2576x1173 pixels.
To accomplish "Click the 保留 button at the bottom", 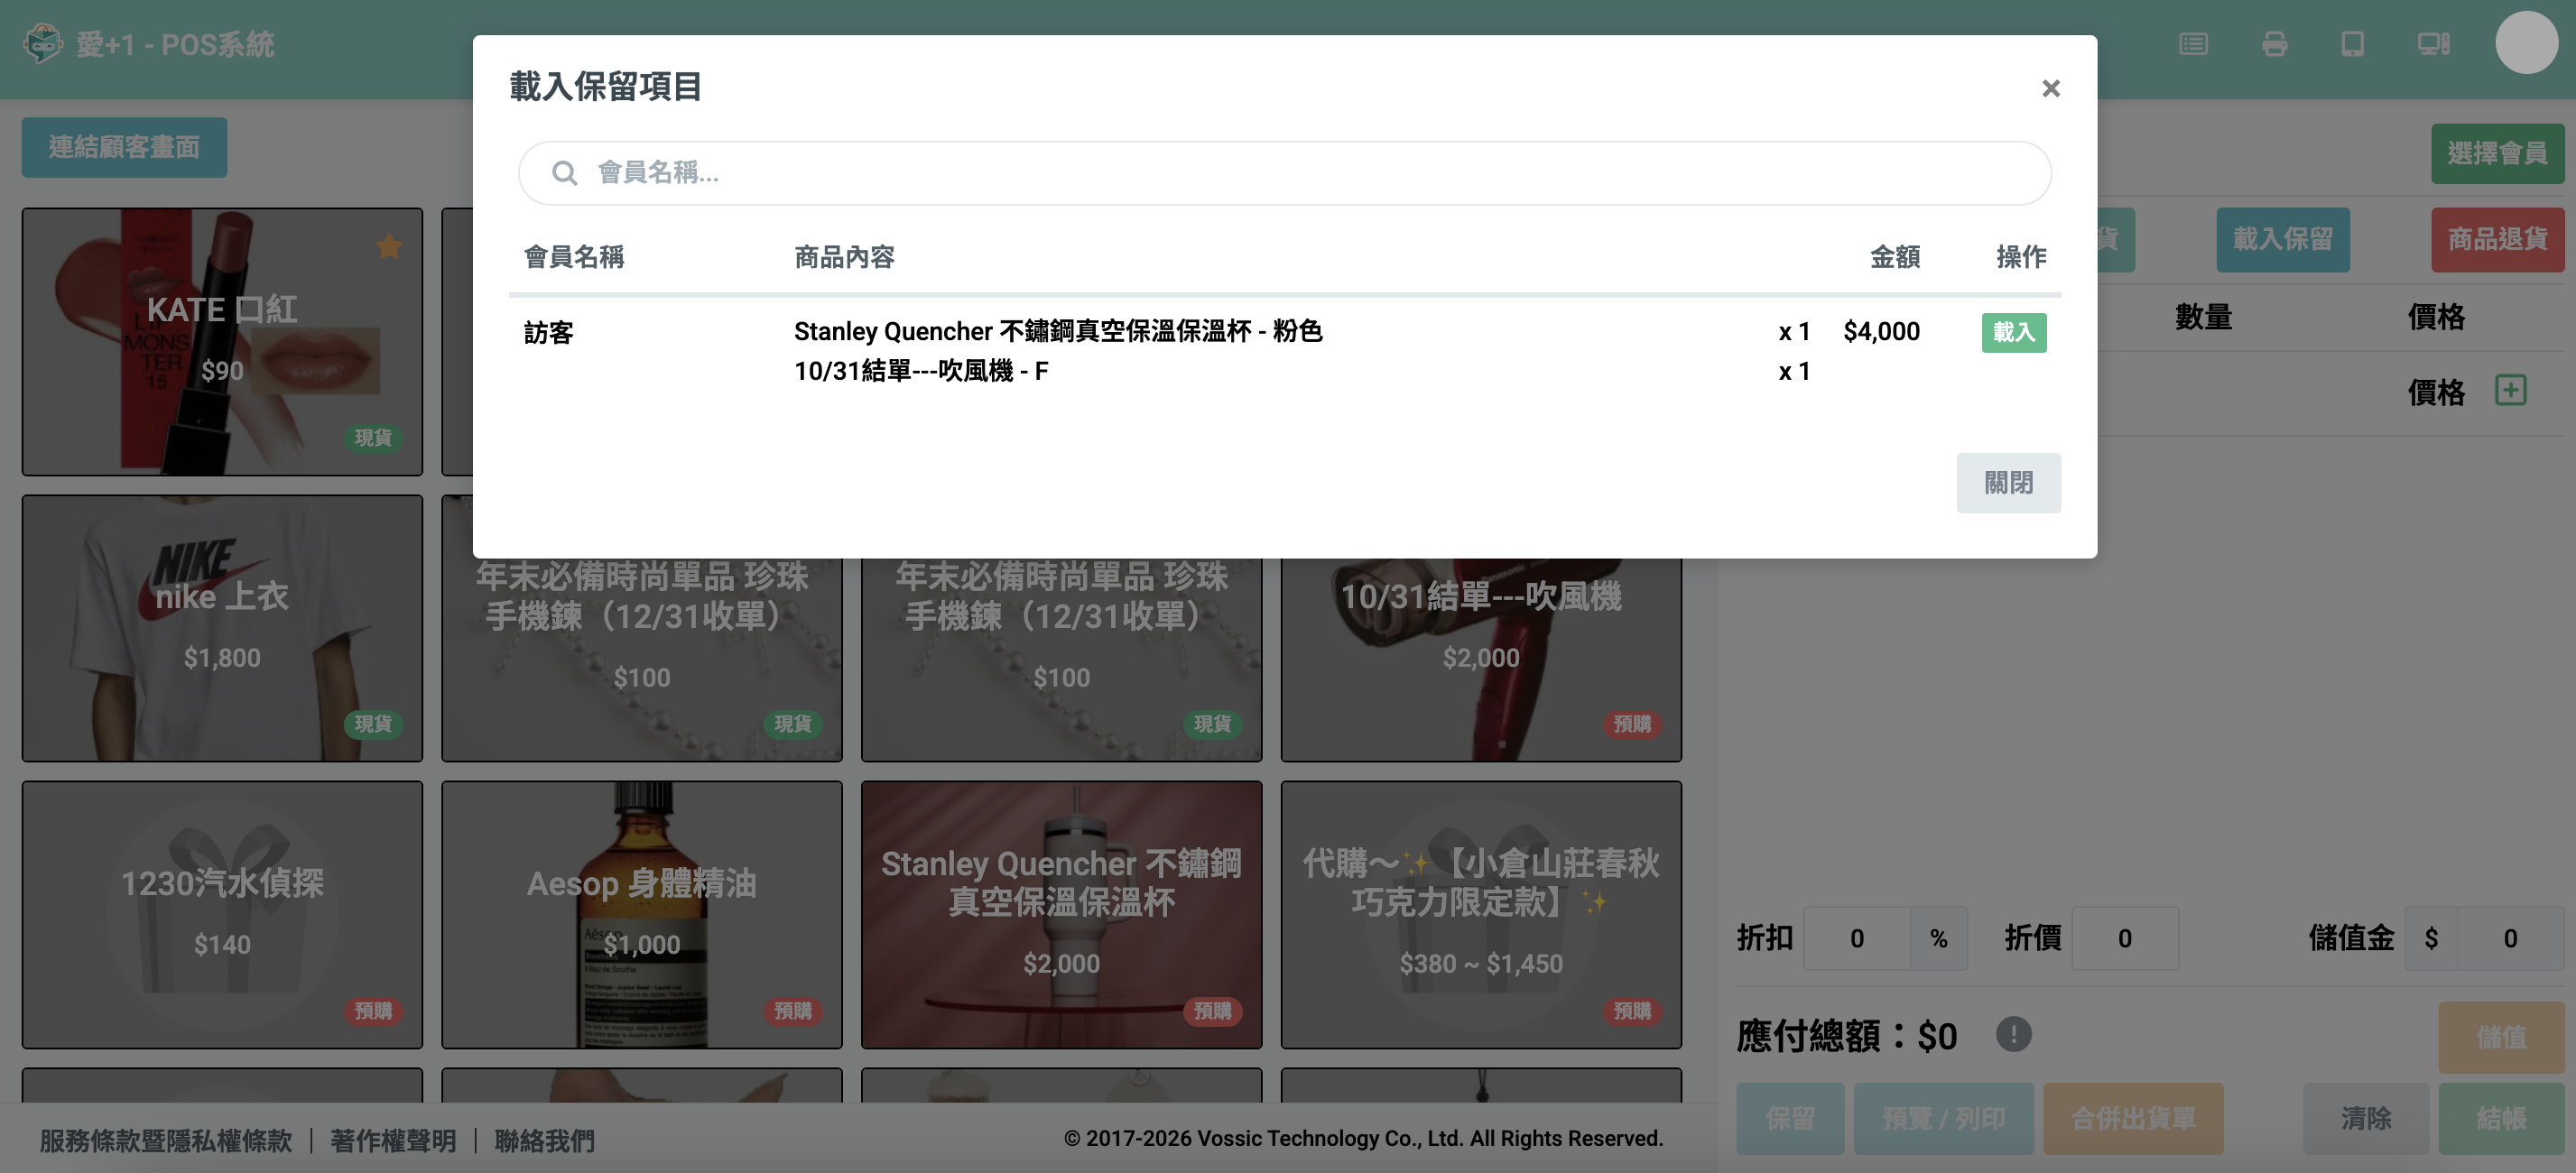I will click(1790, 1119).
